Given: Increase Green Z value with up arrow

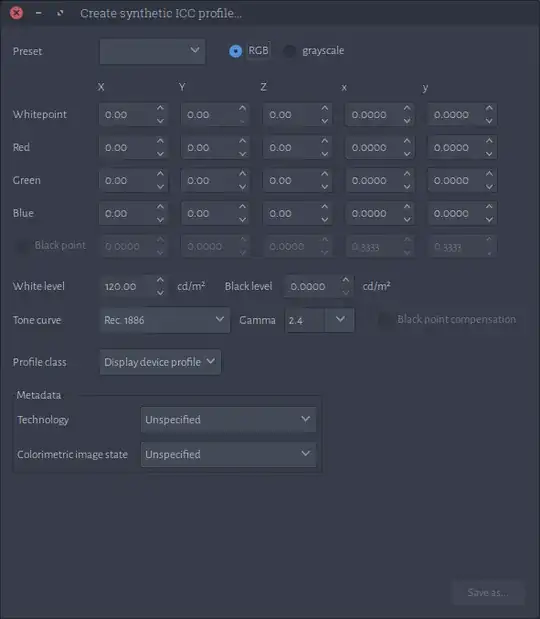Looking at the screenshot, I should point(324,174).
